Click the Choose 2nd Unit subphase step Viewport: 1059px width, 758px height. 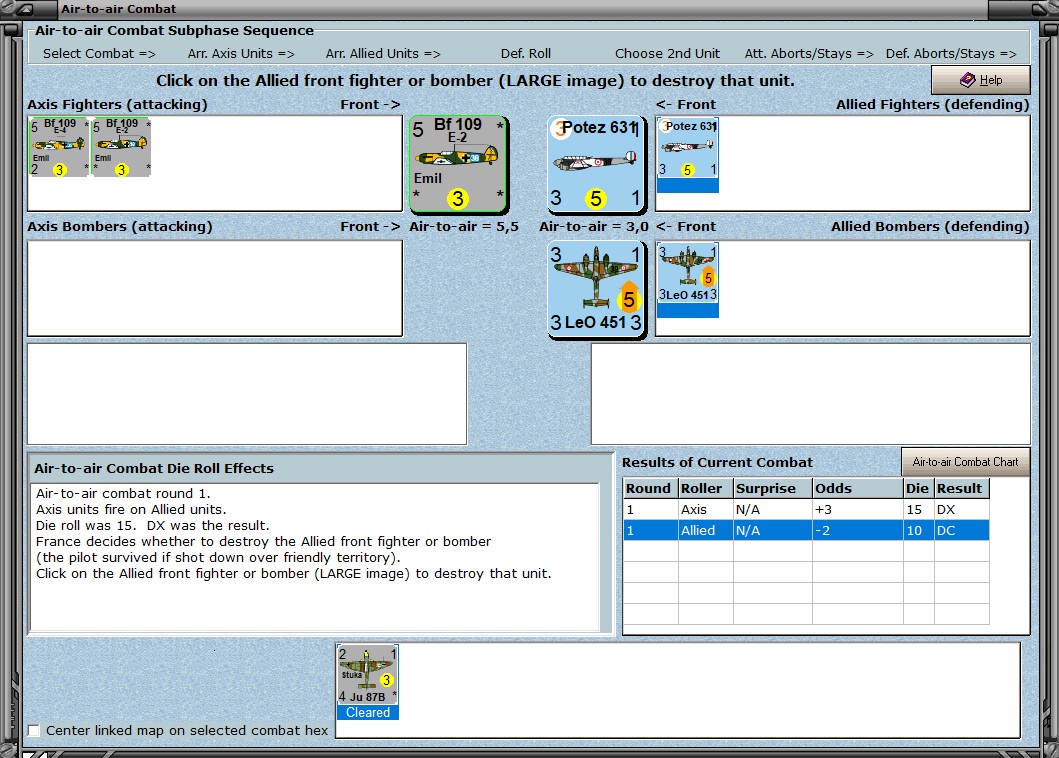coord(667,53)
